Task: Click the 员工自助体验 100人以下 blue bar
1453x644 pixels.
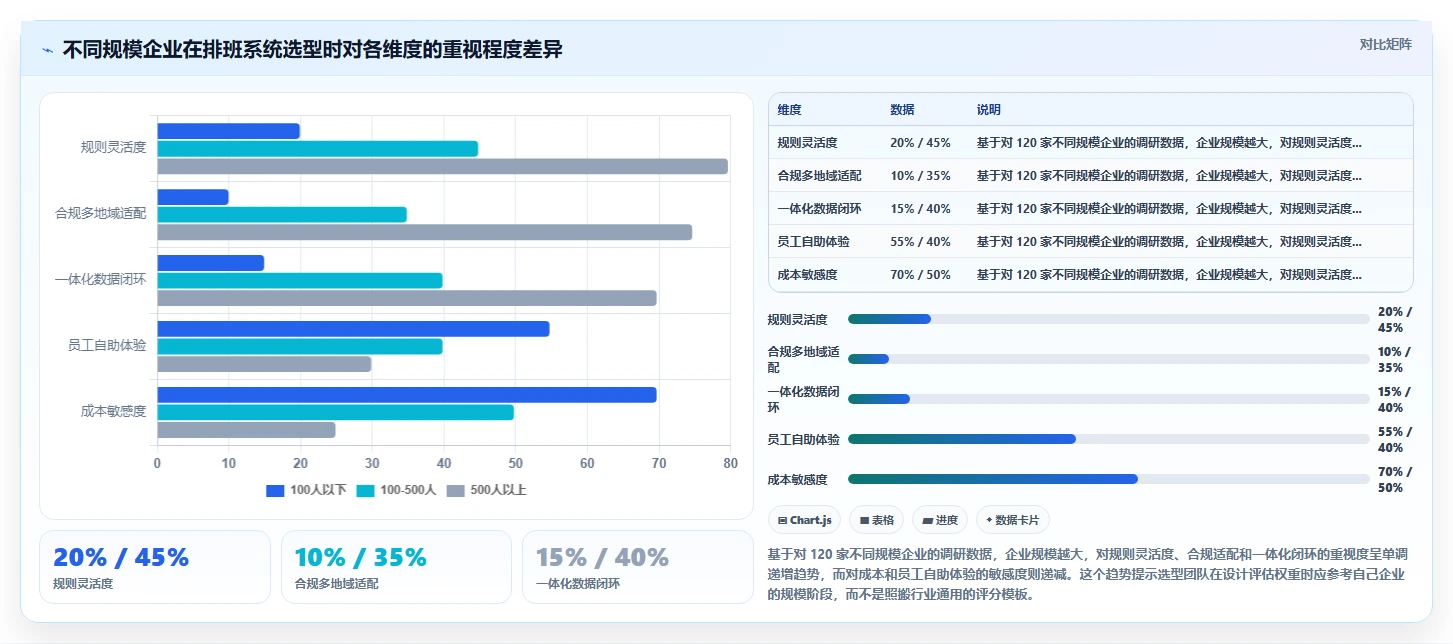Action: 354,329
